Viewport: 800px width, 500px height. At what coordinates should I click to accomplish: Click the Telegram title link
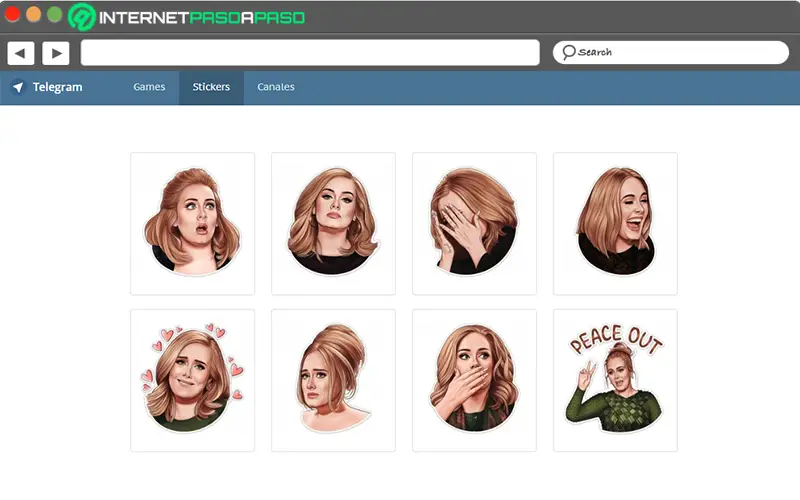58,87
